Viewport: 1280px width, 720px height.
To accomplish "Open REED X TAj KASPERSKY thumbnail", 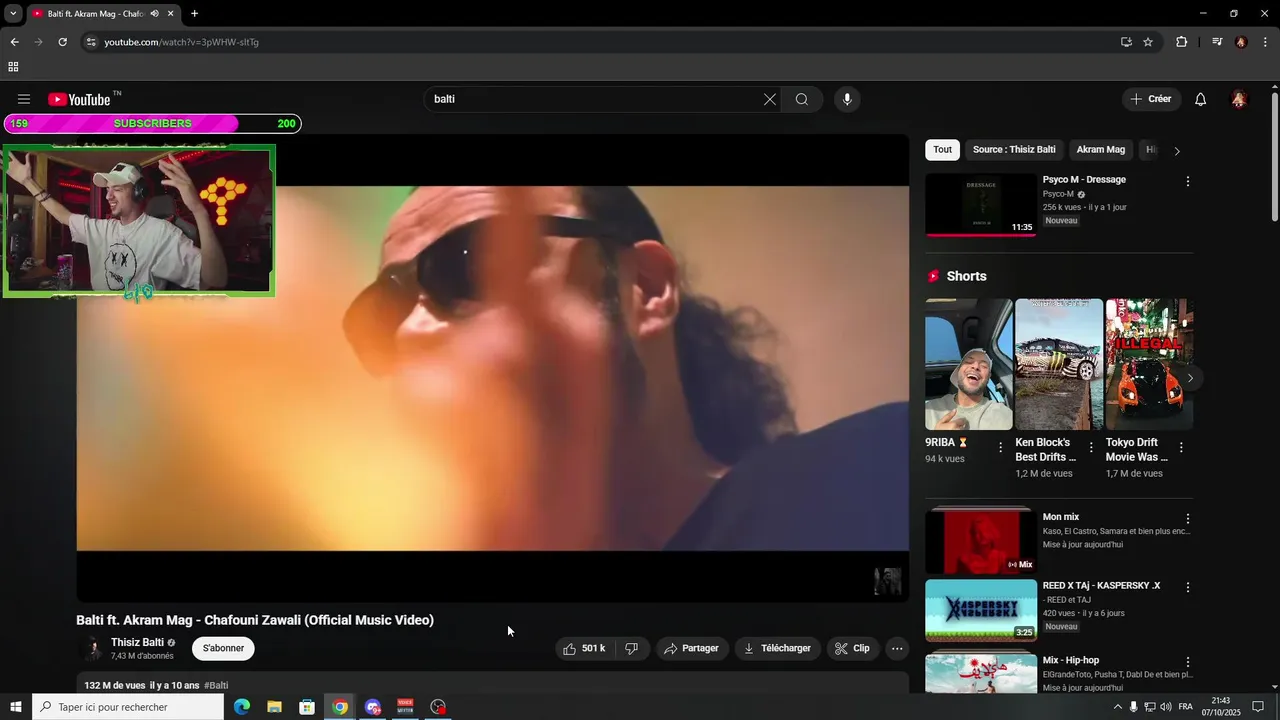I will click(981, 610).
